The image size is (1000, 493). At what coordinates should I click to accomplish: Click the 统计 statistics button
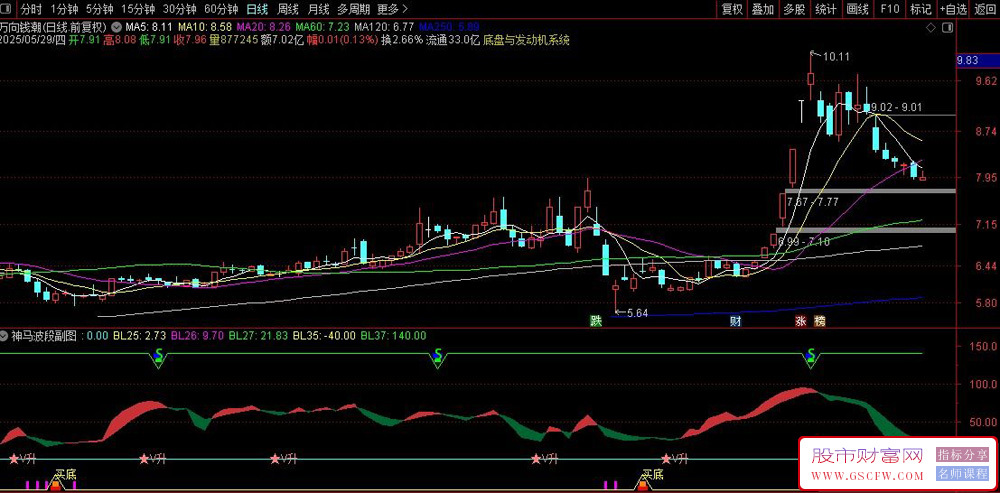[x=826, y=9]
